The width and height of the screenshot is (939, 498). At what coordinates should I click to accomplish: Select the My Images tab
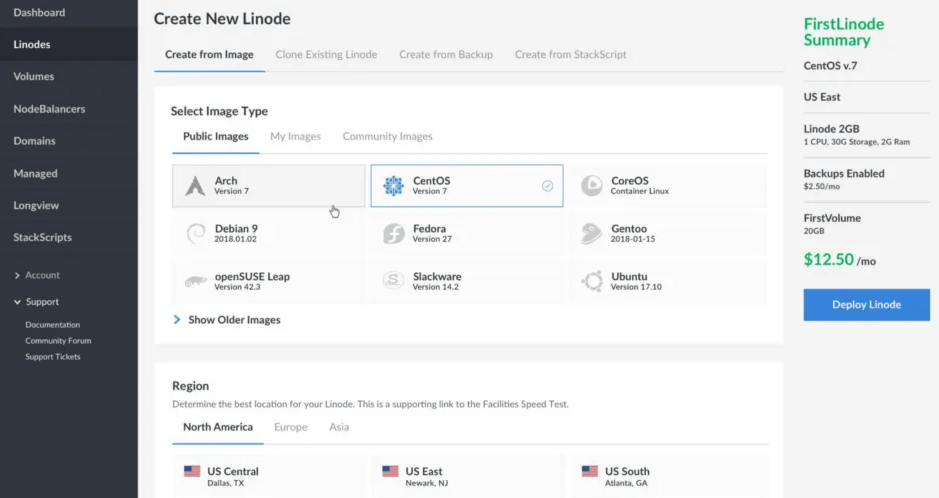point(295,136)
